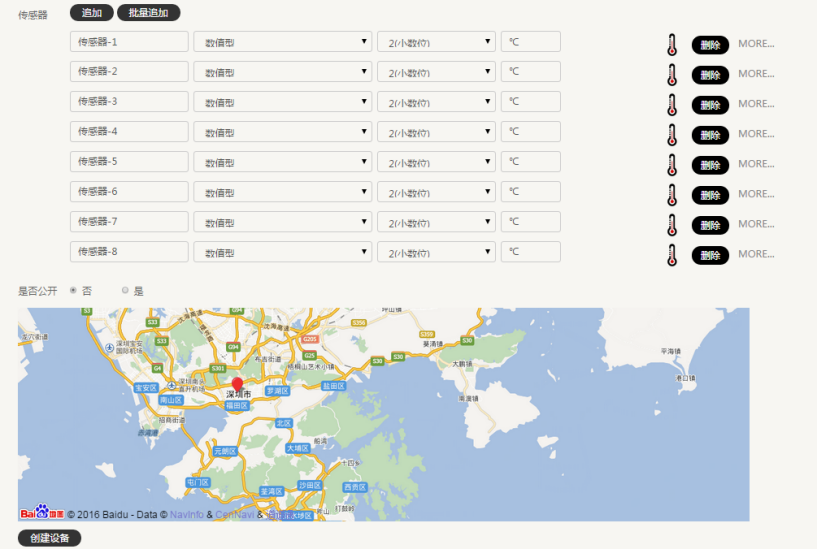
Task: Click the Baidu logo on the map
Action: click(x=42, y=512)
